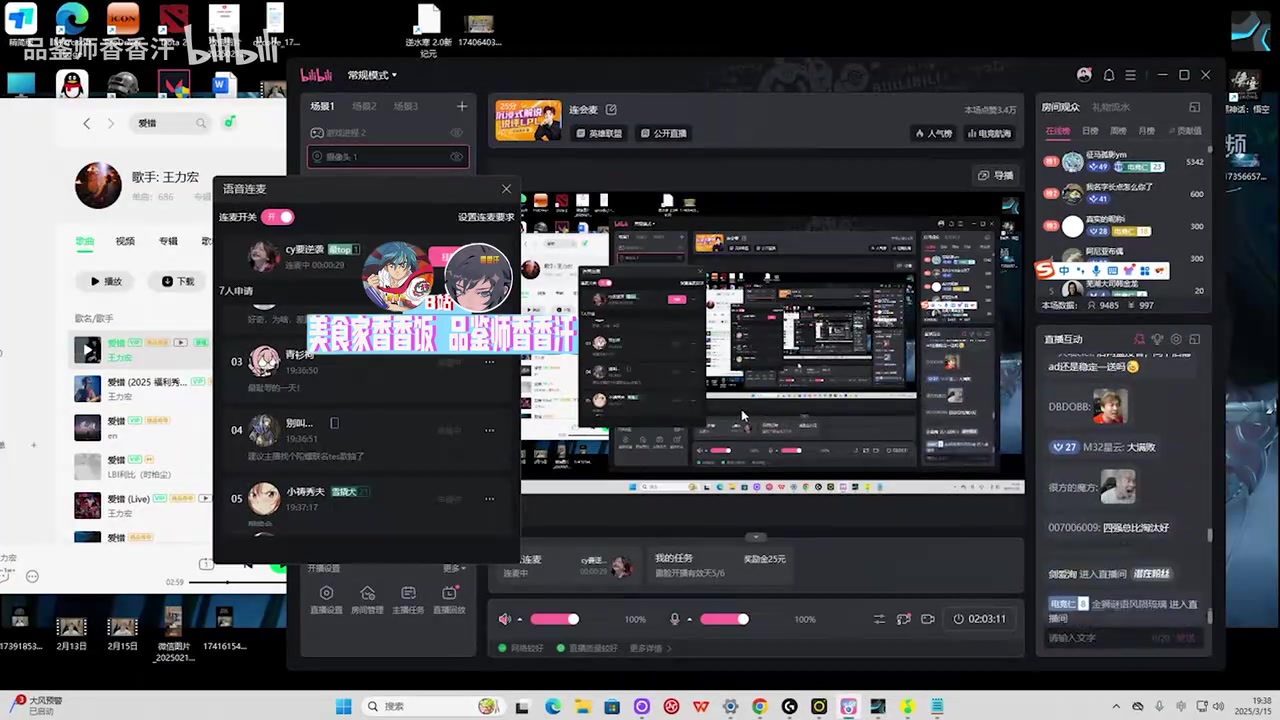The height and width of the screenshot is (720, 1280).
Task: Click the camera recording icon
Action: pyautogui.click(x=927, y=619)
